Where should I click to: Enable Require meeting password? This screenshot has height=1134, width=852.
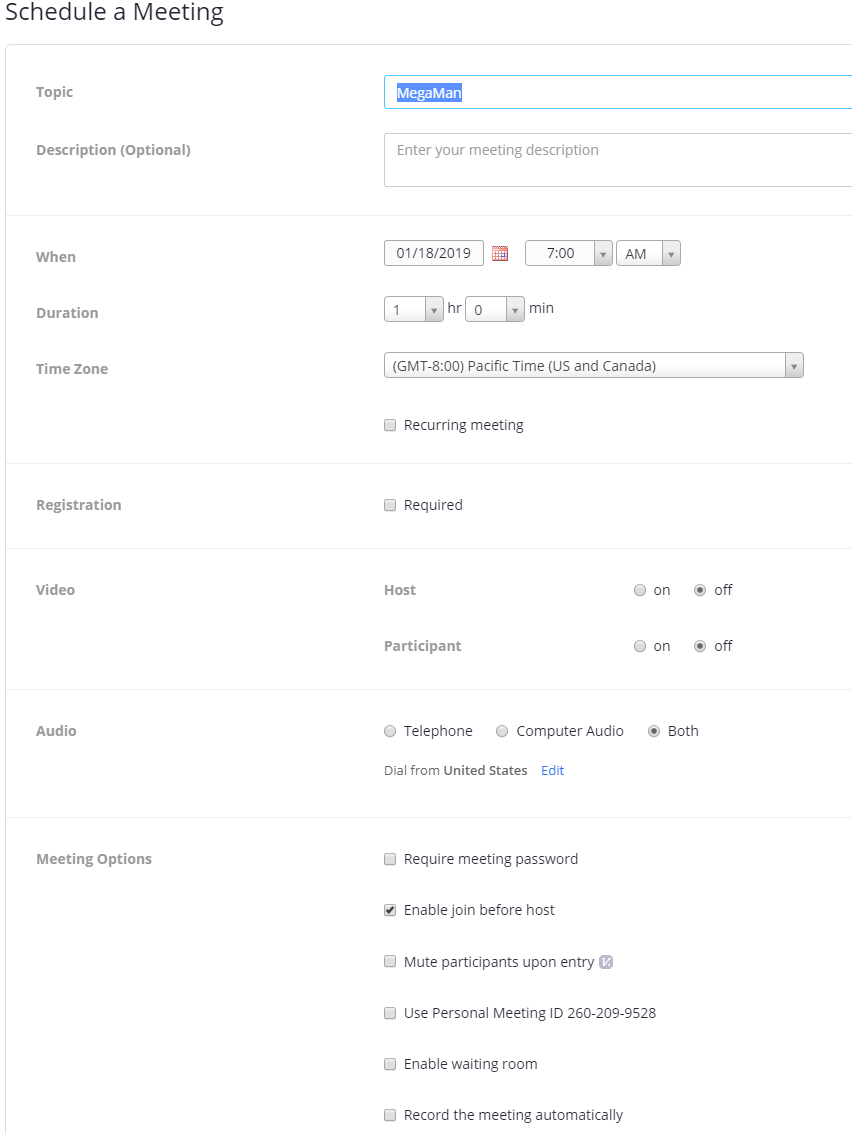coord(390,859)
